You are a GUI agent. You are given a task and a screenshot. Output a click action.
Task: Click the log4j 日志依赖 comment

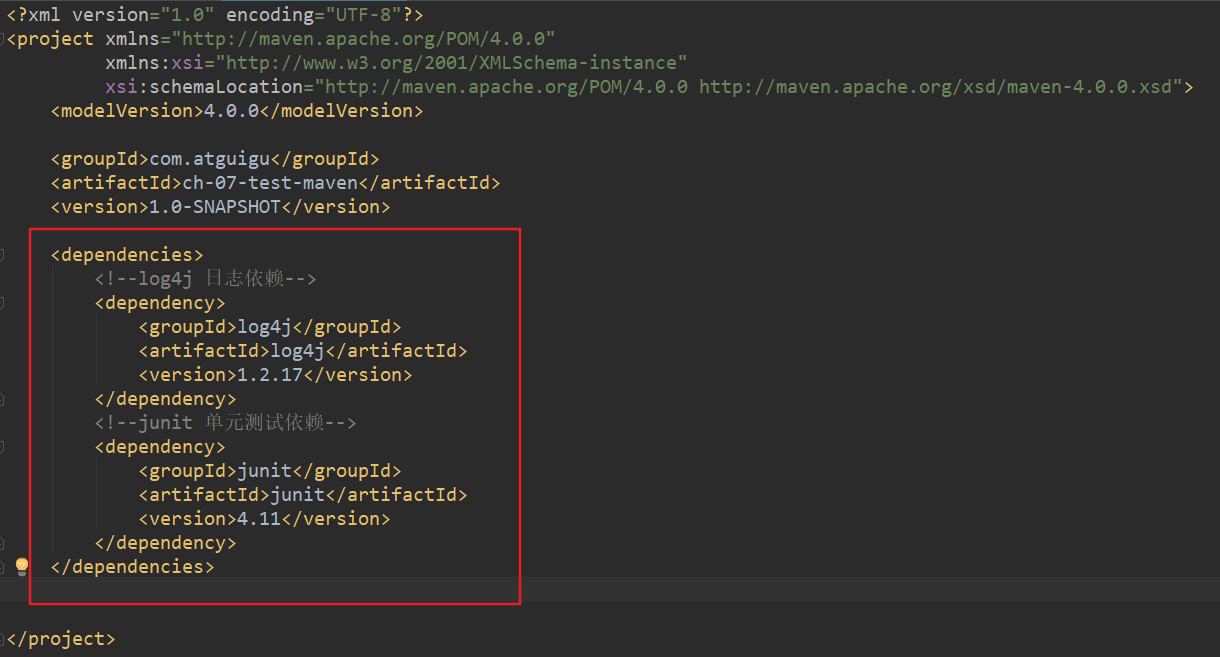(x=206, y=279)
